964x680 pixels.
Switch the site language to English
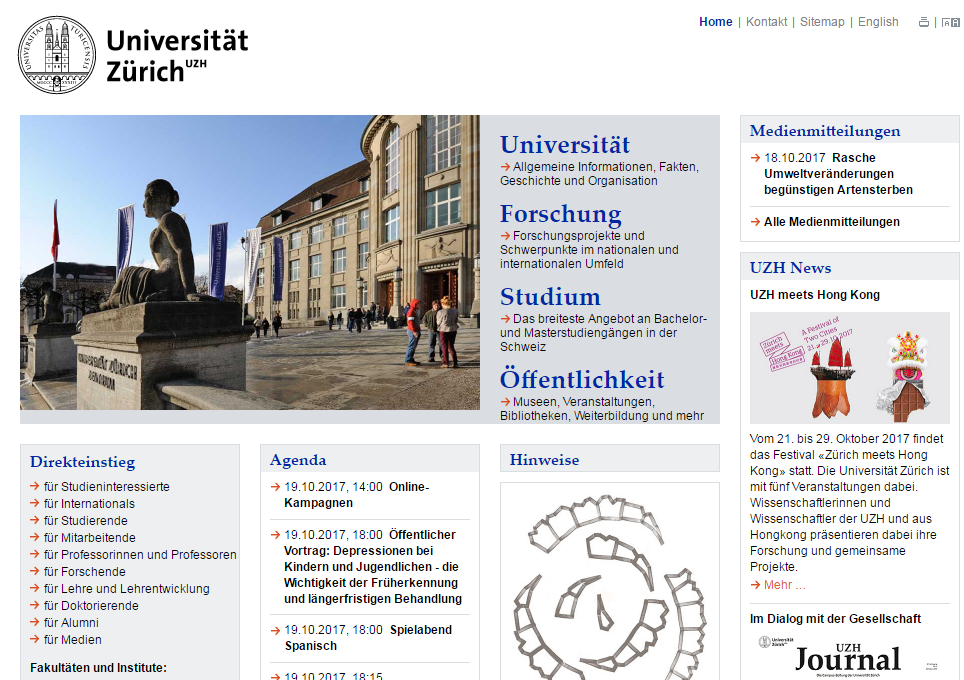(878, 22)
